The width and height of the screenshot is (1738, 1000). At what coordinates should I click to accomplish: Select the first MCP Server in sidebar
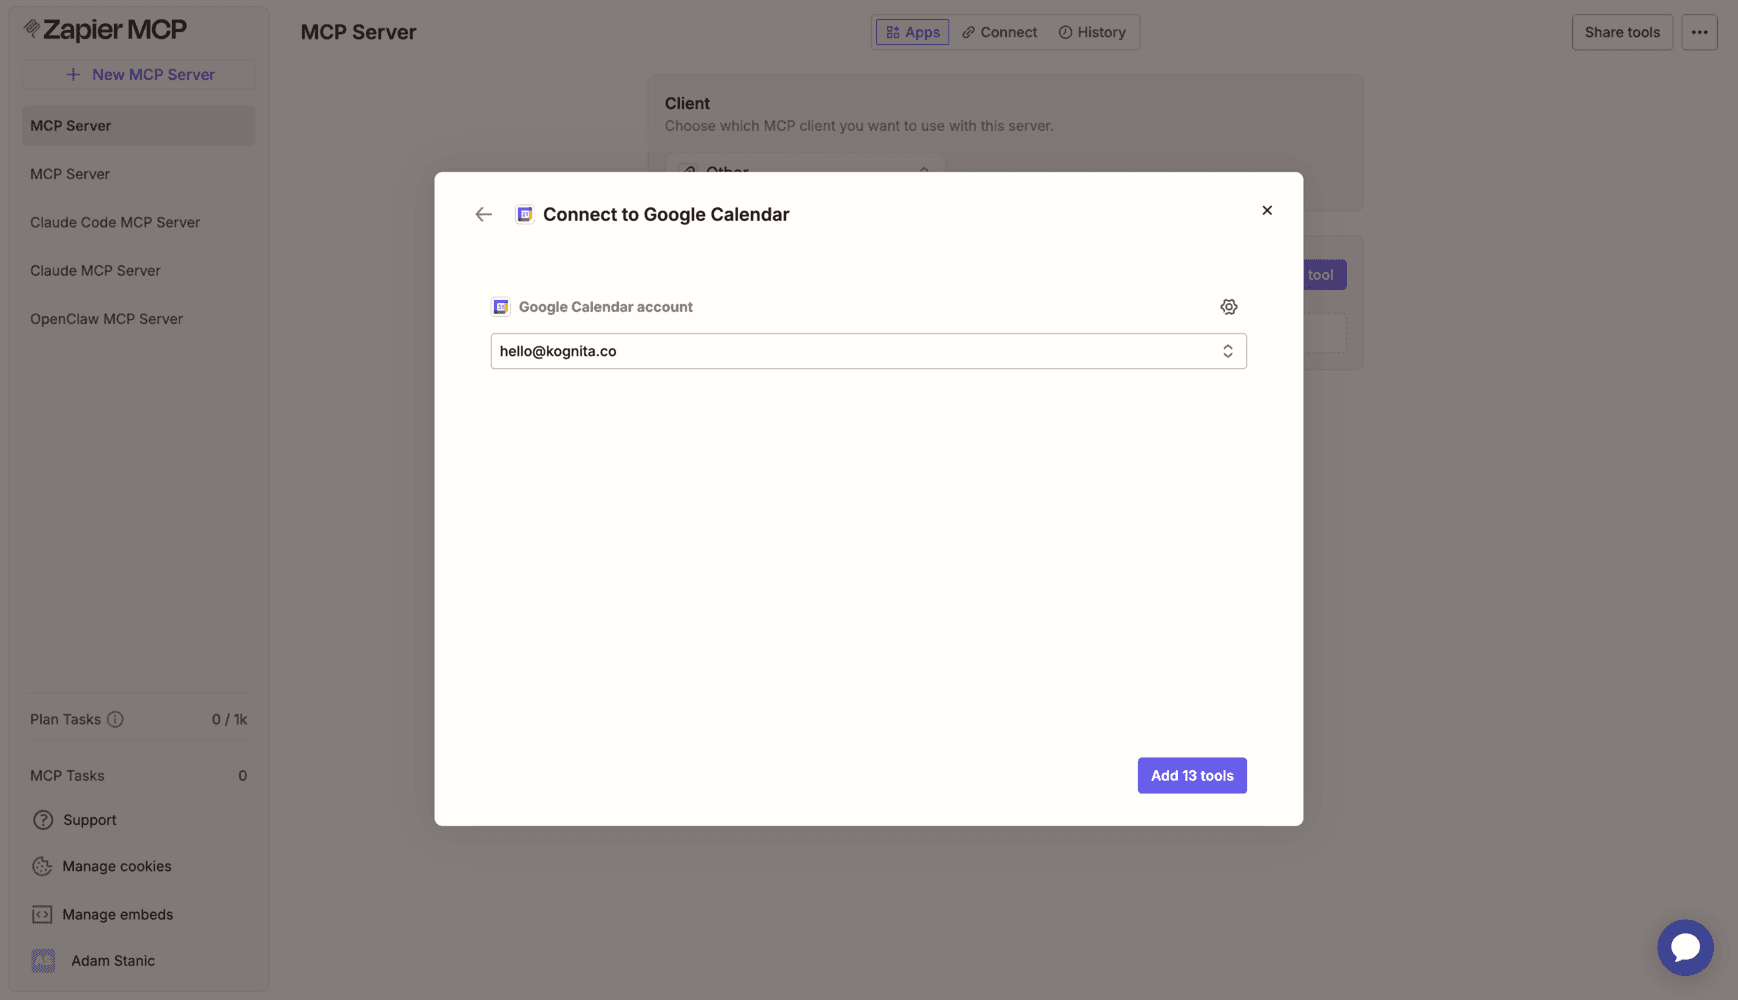(x=139, y=126)
